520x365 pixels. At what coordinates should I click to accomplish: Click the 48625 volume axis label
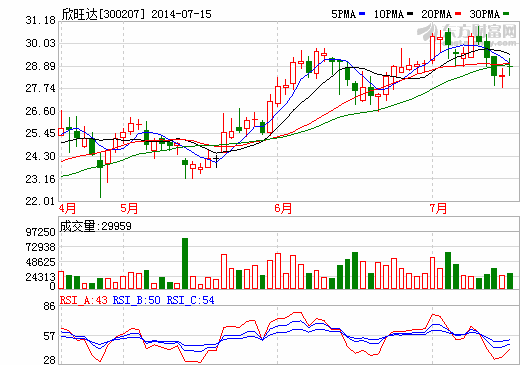click(41, 262)
